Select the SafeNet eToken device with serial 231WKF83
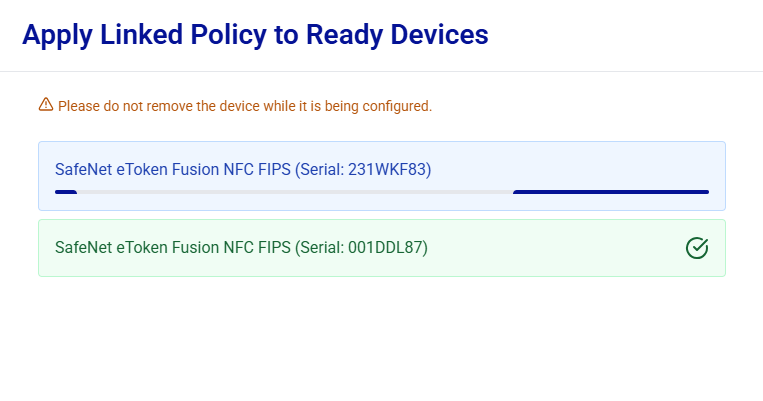Viewport: 763px width, 401px height. click(x=243, y=170)
